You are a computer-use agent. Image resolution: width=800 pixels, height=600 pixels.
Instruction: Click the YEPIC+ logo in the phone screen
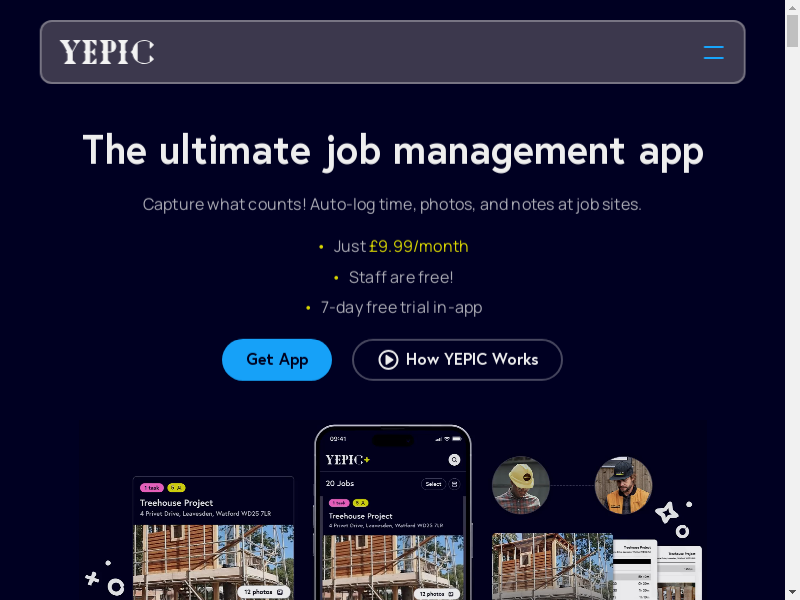coord(347,460)
